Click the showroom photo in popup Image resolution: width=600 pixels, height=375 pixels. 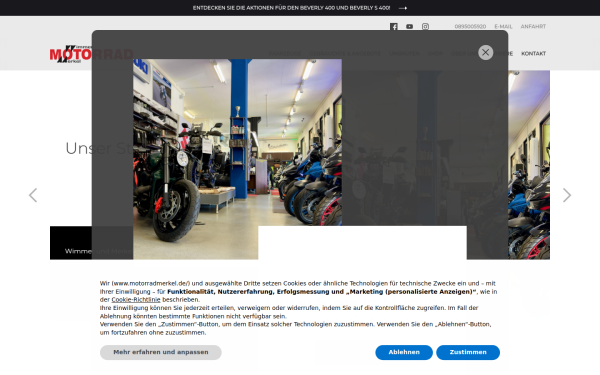coord(237,159)
